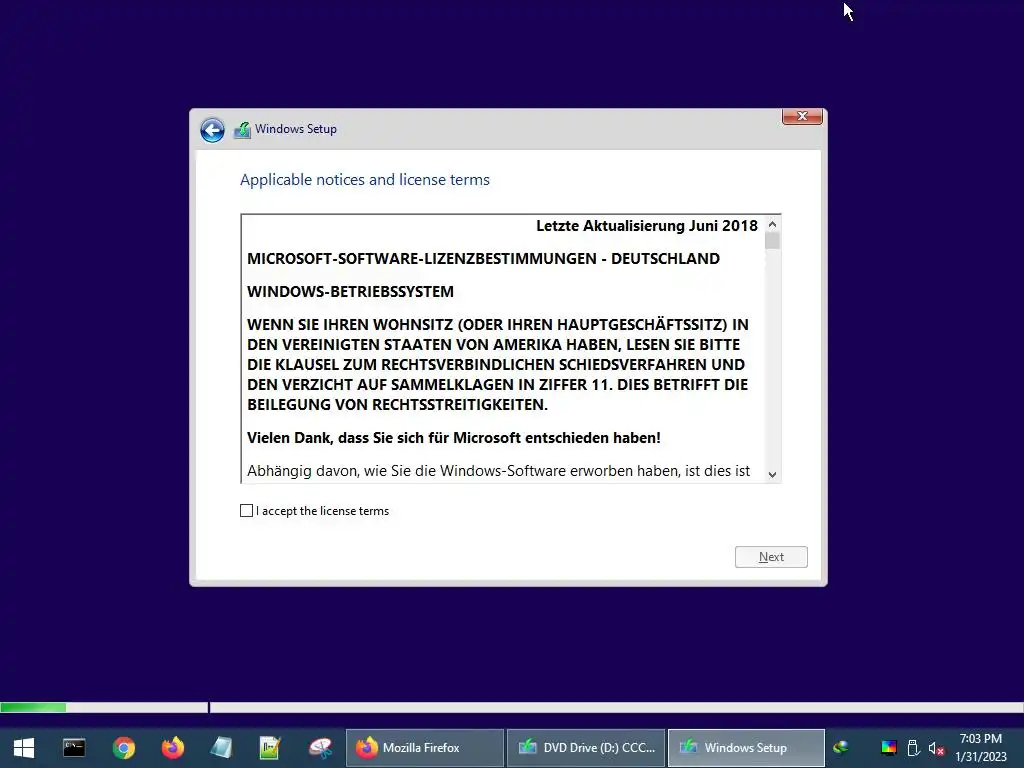Close the Windows Setup dialog

[x=802, y=116]
